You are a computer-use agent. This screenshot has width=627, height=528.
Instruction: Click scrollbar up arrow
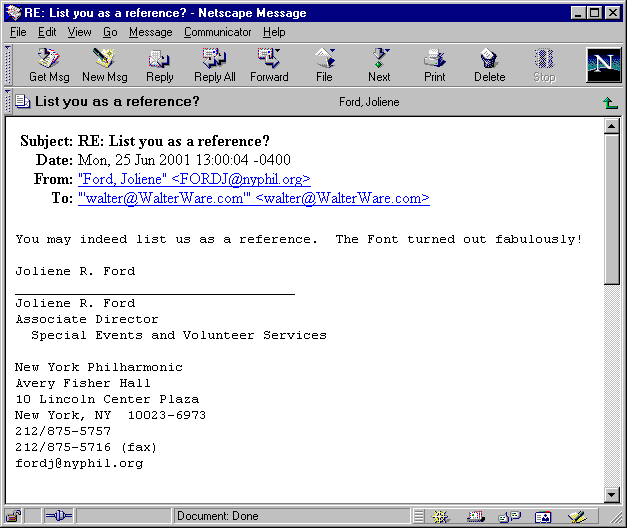[611, 126]
